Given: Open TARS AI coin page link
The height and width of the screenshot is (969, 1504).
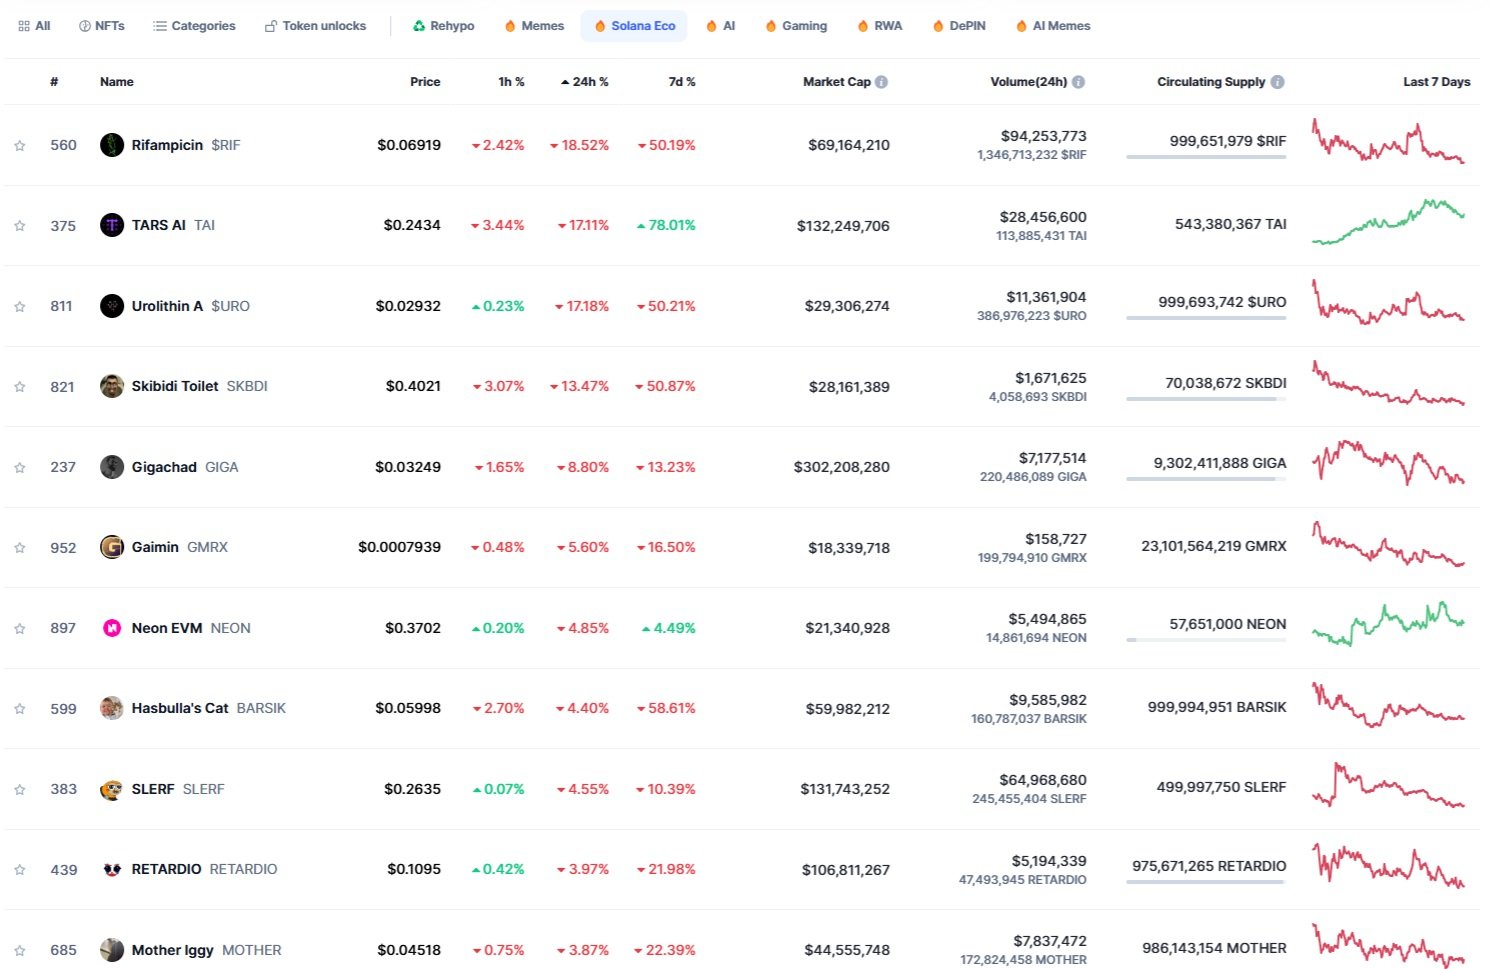Looking at the screenshot, I should [173, 225].
